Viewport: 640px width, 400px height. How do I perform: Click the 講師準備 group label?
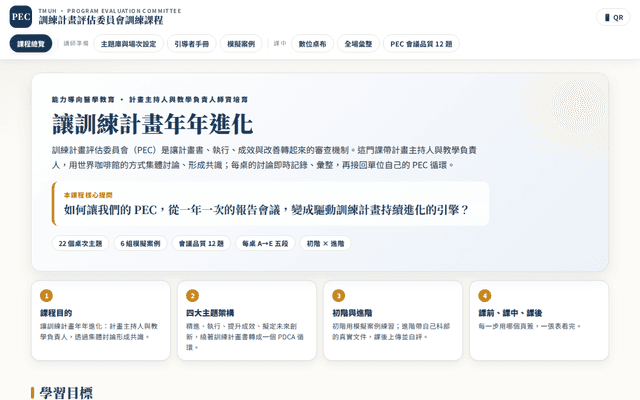pos(76,43)
